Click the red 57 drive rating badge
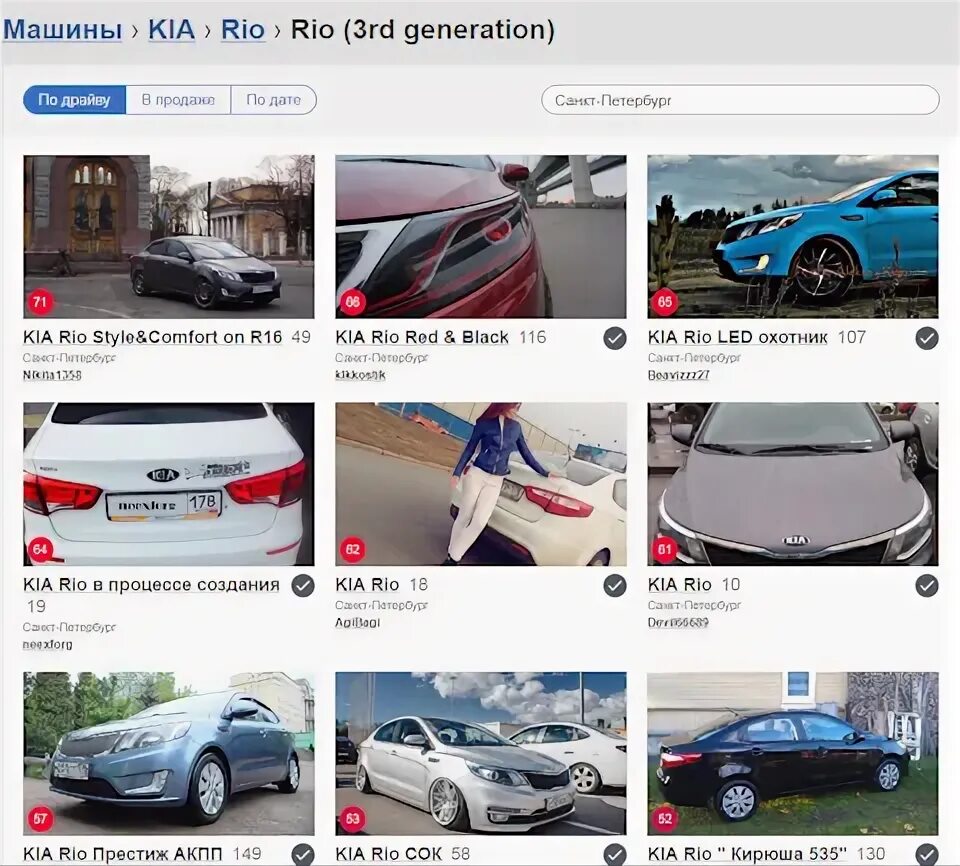Image resolution: width=960 pixels, height=866 pixels. [x=40, y=818]
